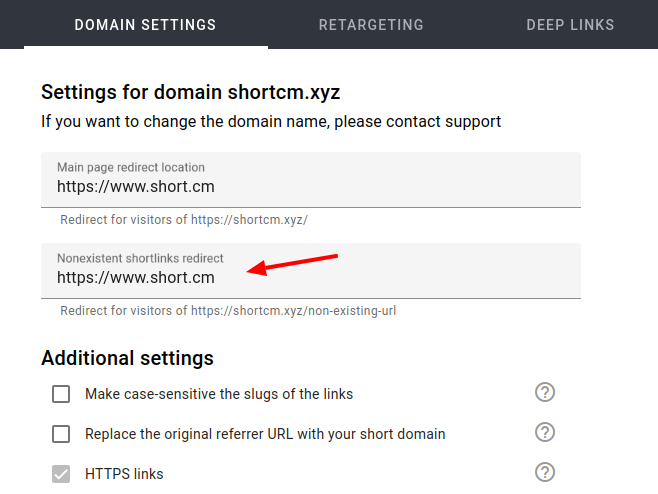Select the Domain Settings tab
Image resolution: width=658 pixels, height=494 pixels.
[145, 25]
